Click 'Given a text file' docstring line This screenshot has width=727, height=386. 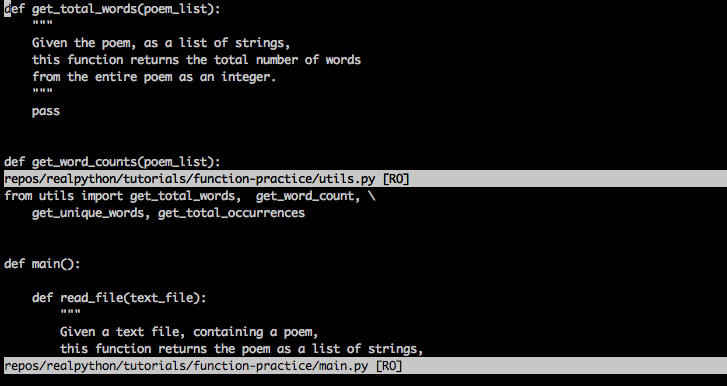click(x=189, y=332)
